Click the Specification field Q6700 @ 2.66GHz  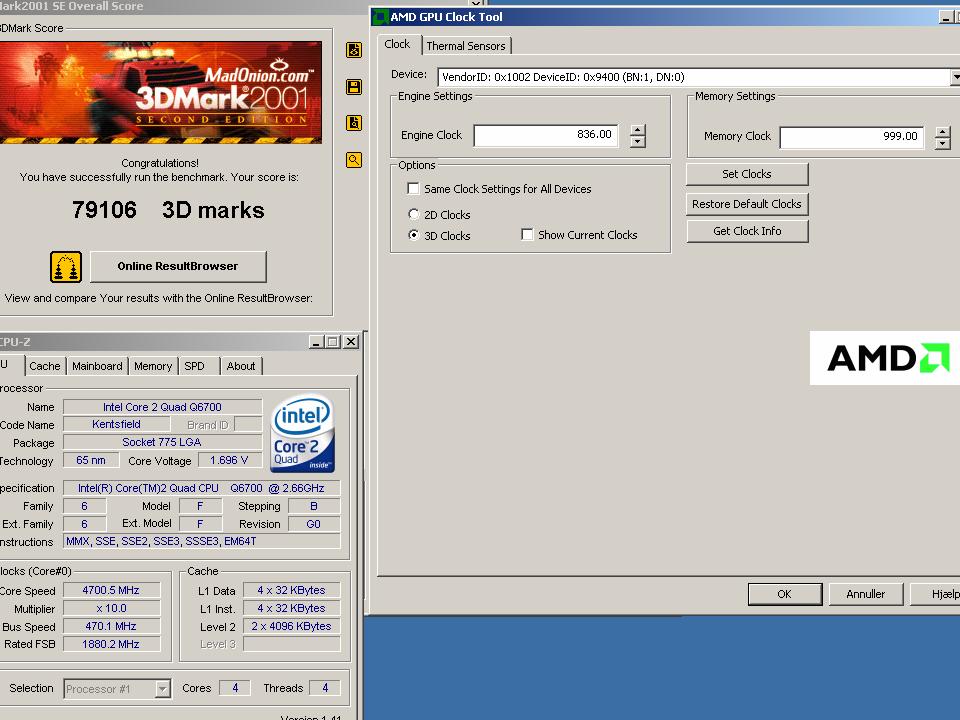click(201, 488)
